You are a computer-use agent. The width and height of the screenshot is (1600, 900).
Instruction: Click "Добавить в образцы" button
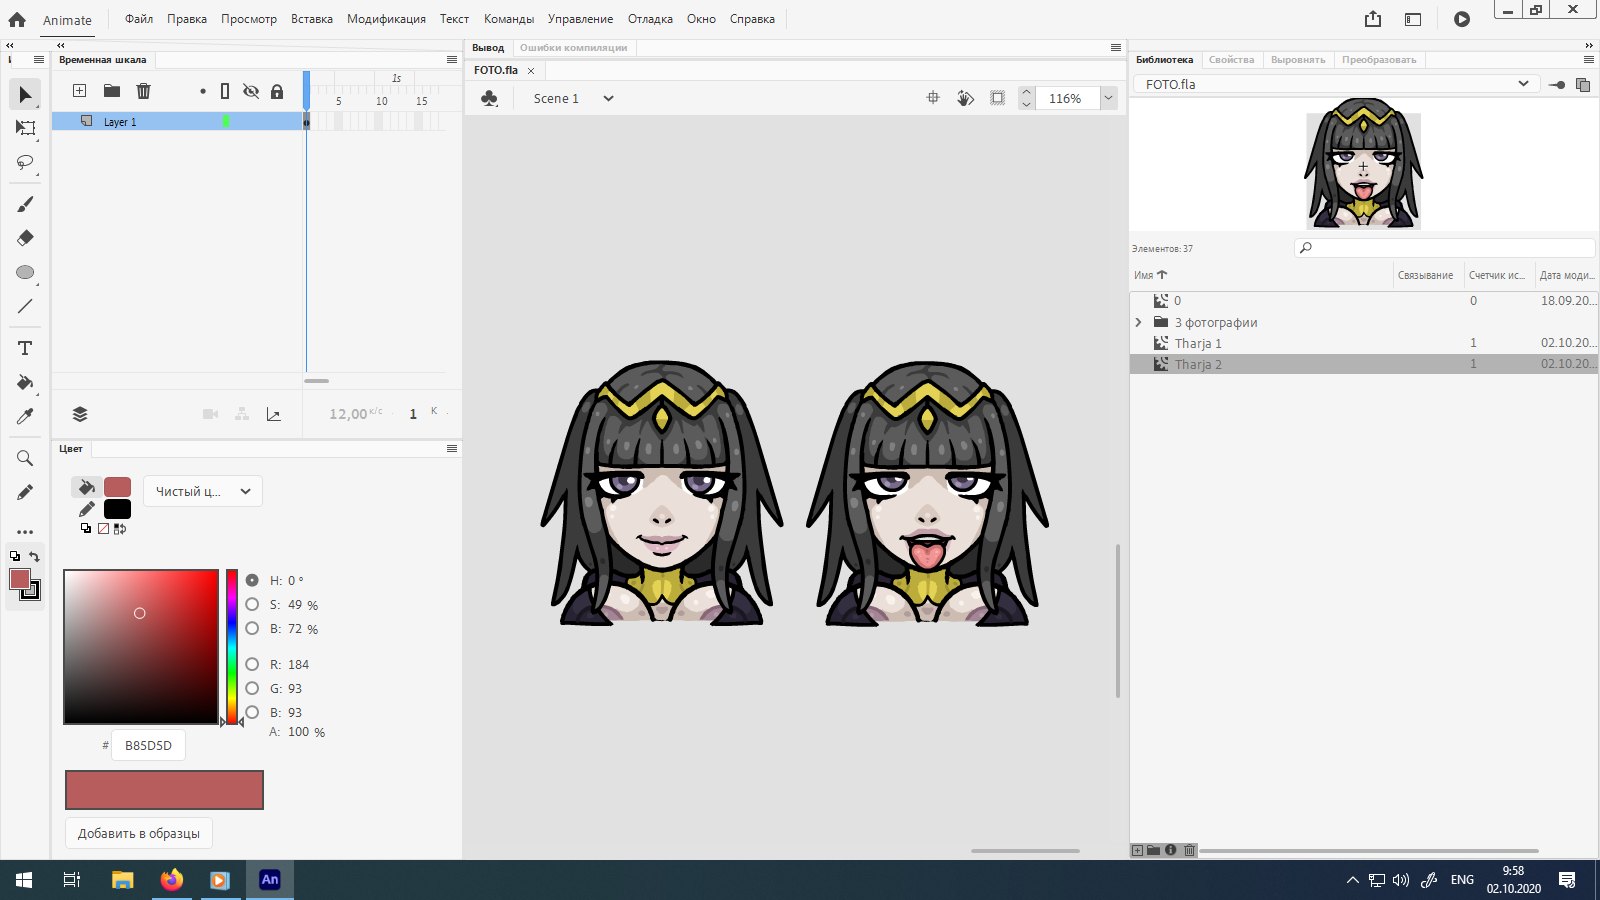pos(139,833)
